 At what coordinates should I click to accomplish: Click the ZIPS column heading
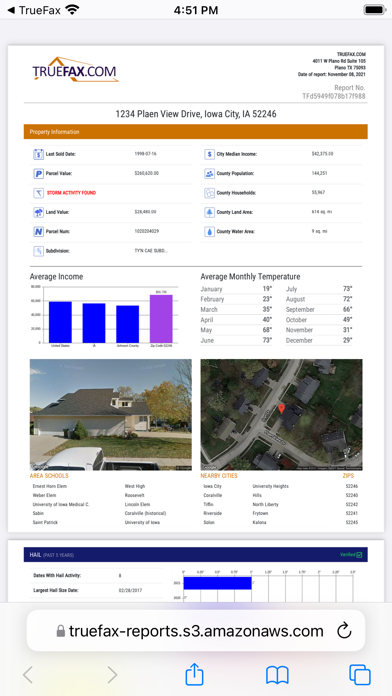pyautogui.click(x=348, y=476)
